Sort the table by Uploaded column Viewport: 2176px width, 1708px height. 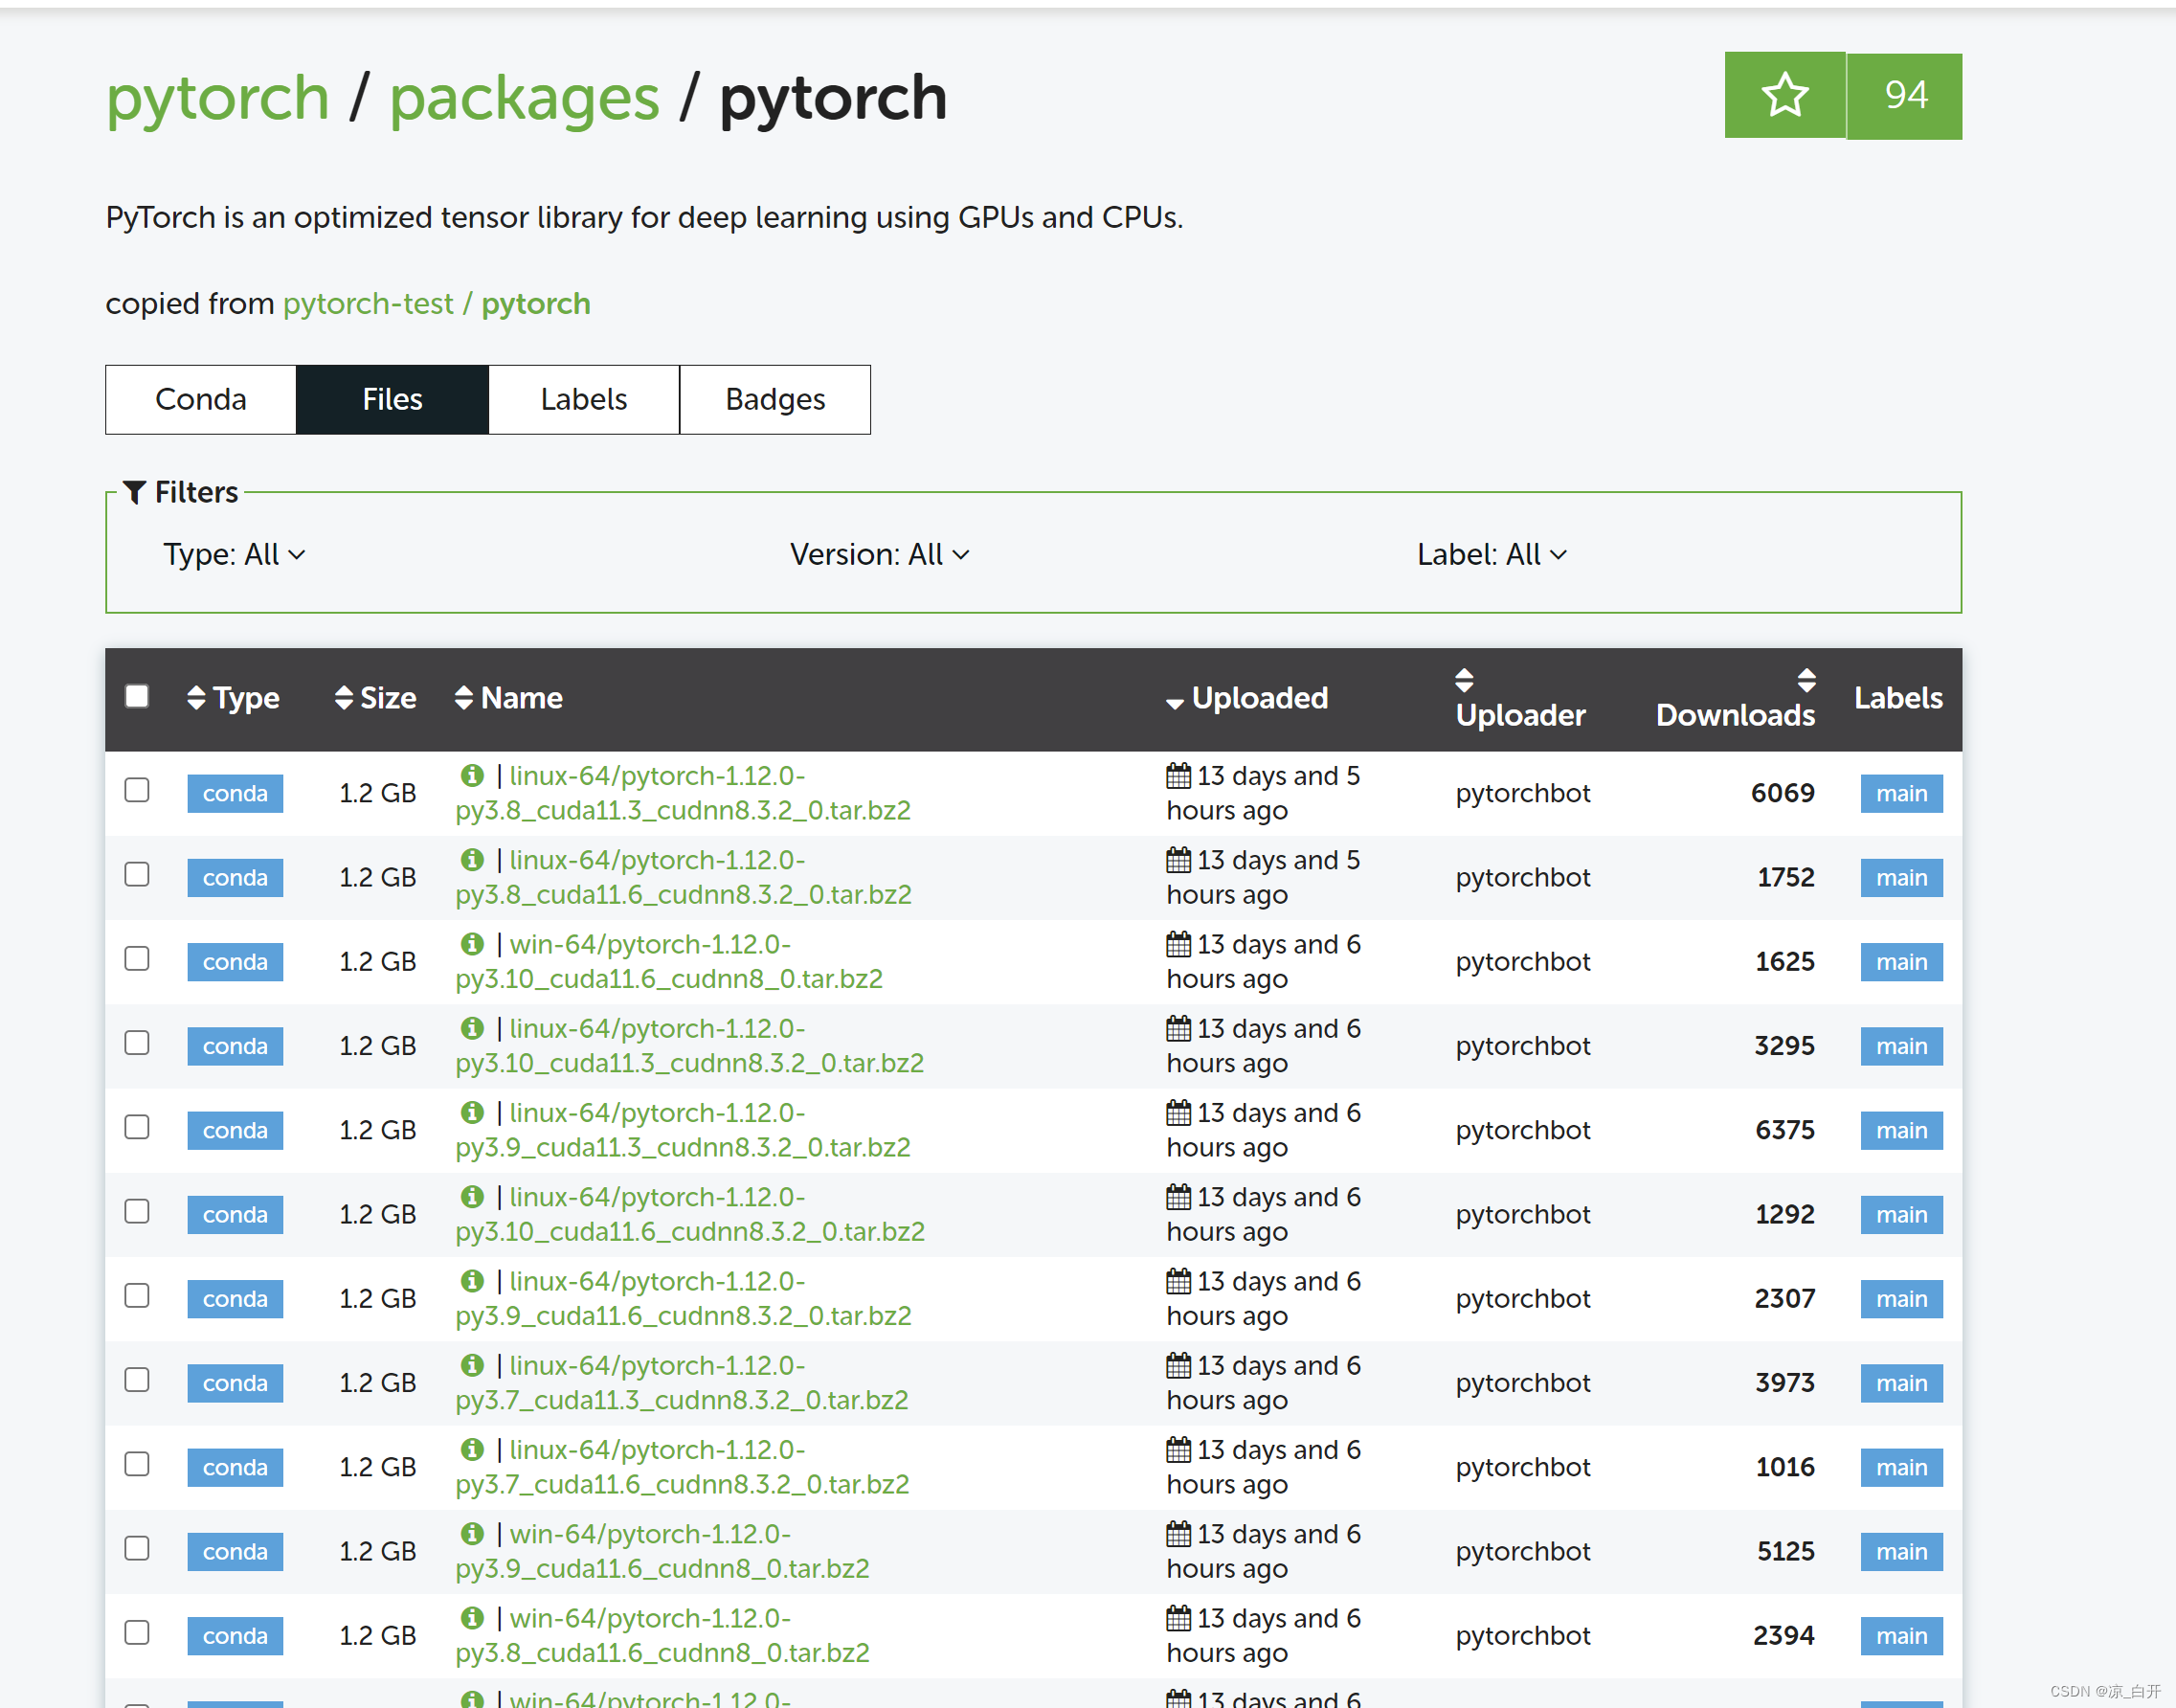coord(1247,698)
